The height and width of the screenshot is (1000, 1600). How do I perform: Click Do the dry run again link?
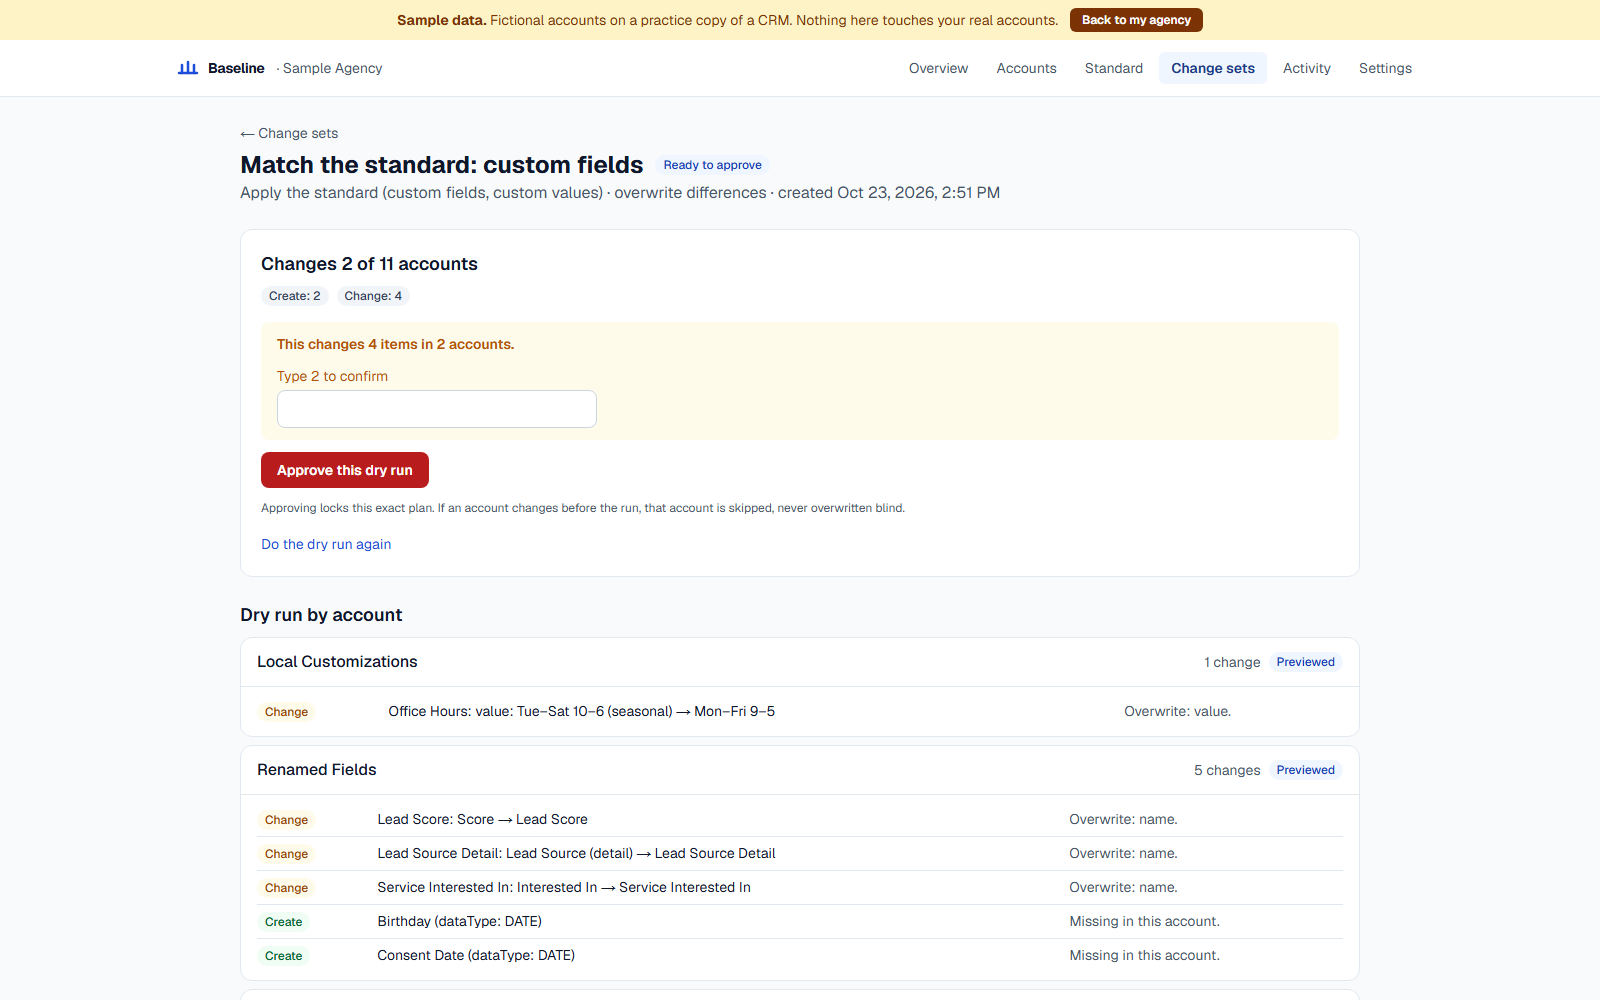pos(326,544)
